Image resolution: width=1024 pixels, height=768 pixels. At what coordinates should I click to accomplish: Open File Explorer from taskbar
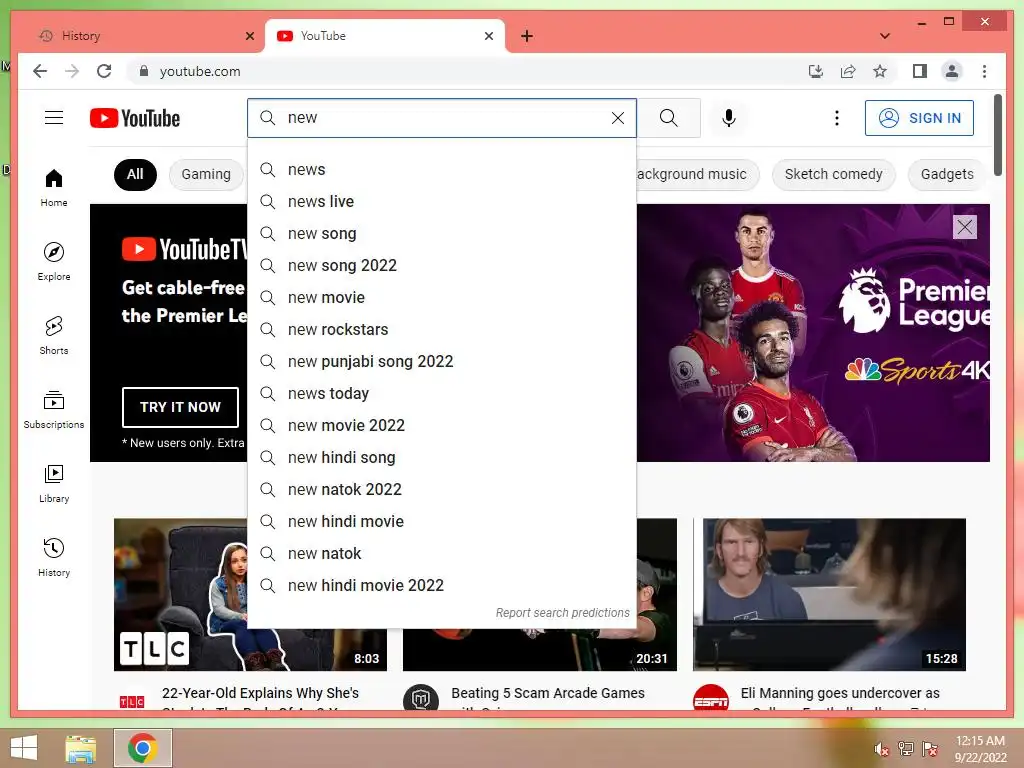(x=80, y=748)
